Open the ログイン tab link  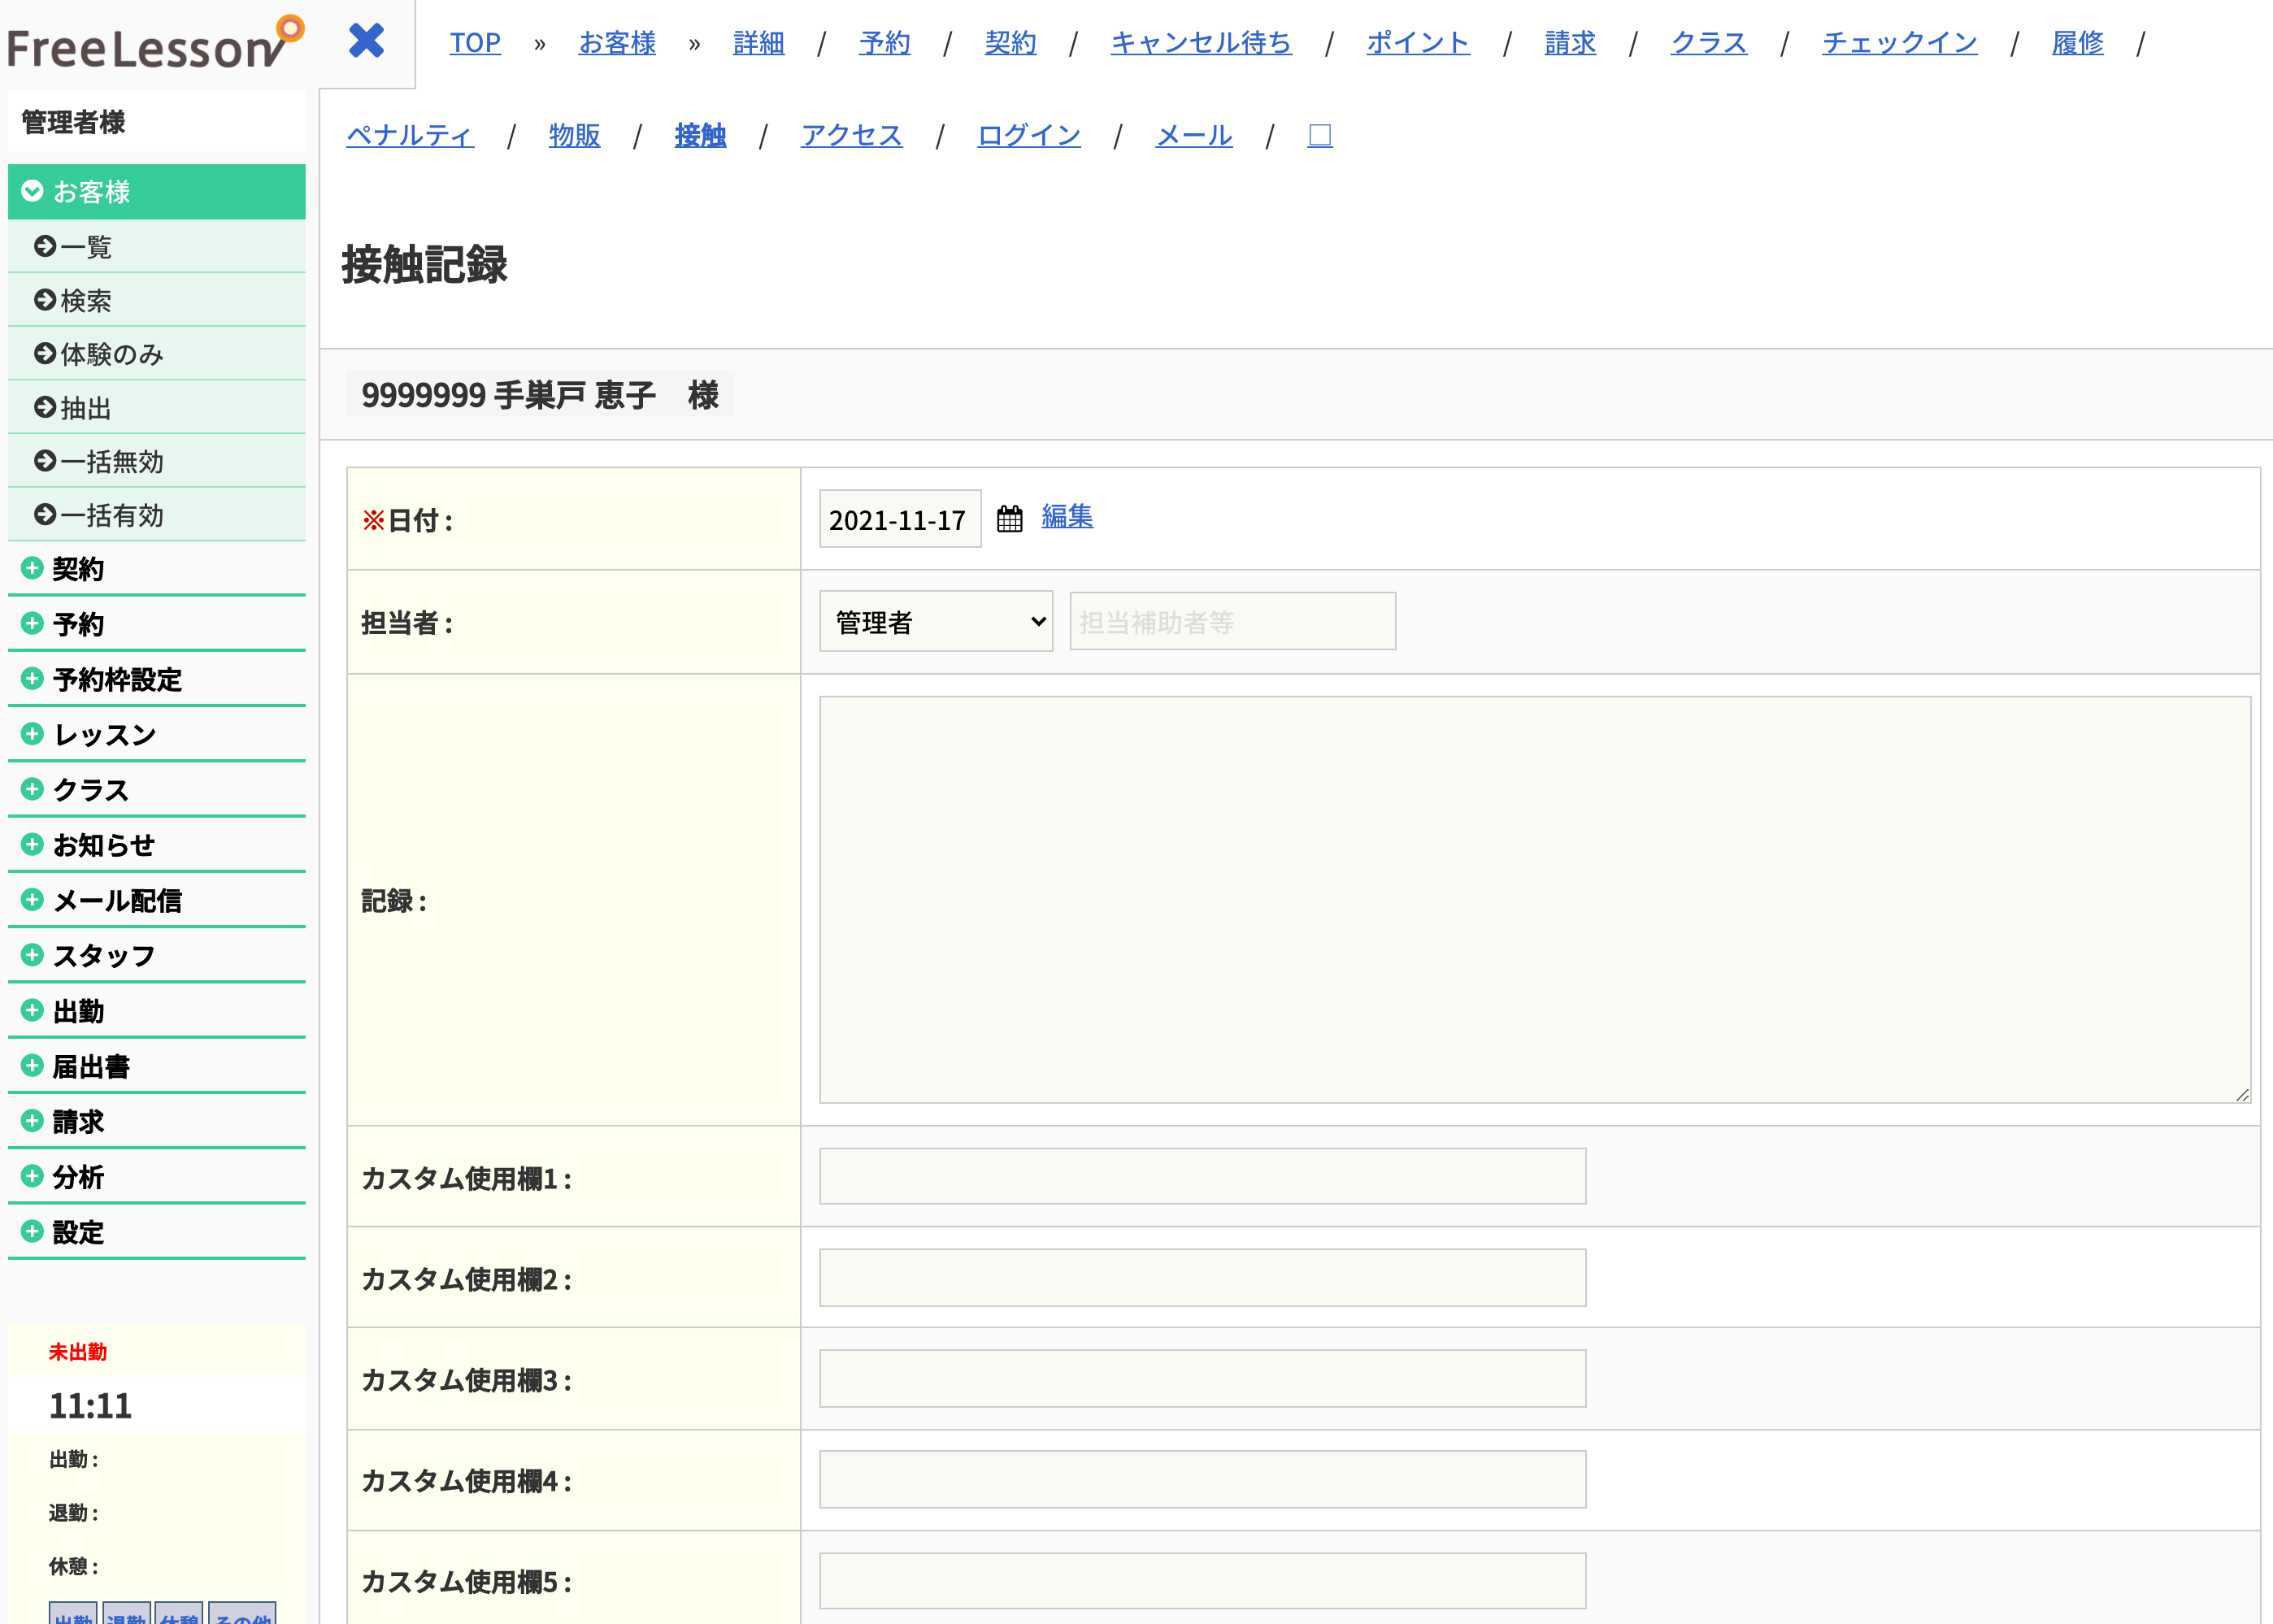pyautogui.click(x=1029, y=135)
